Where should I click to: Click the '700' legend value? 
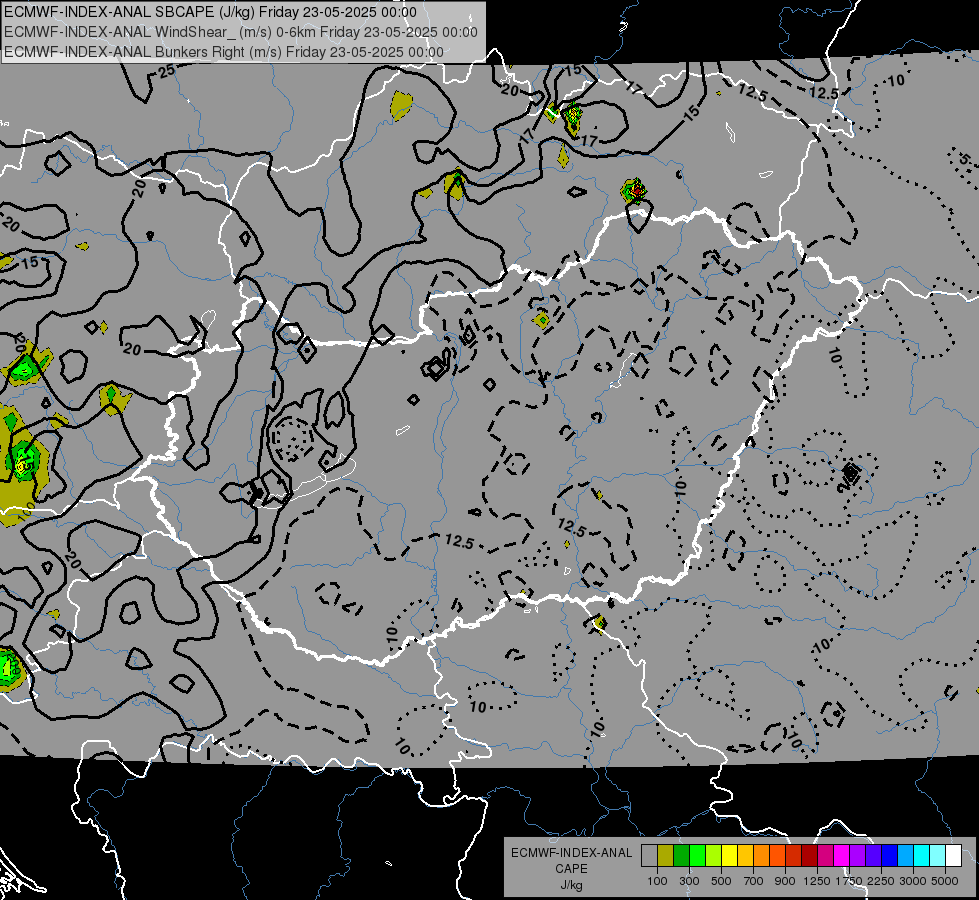click(754, 881)
